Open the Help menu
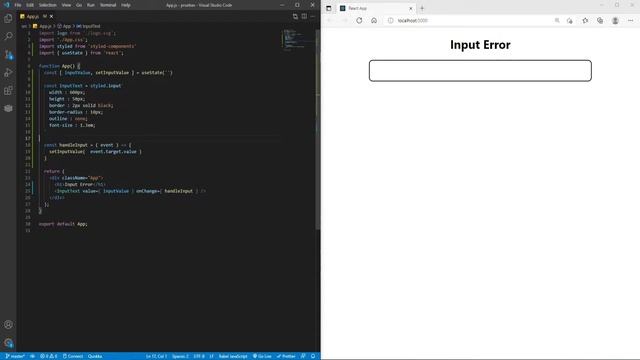 point(126,5)
